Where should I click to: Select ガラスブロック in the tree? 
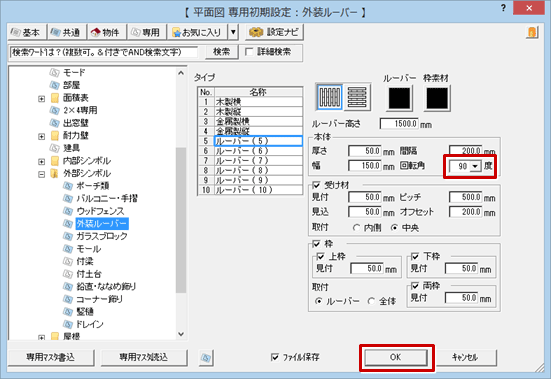pyautogui.click(x=102, y=236)
